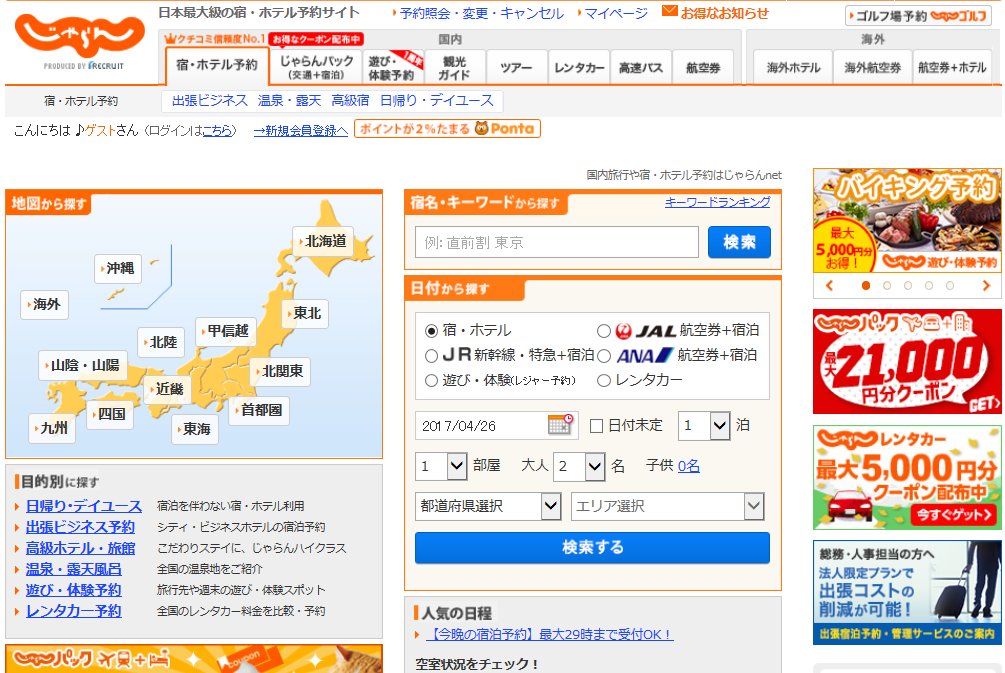Select 首都圏 region on the map
This screenshot has height=673, width=1005.
point(259,410)
